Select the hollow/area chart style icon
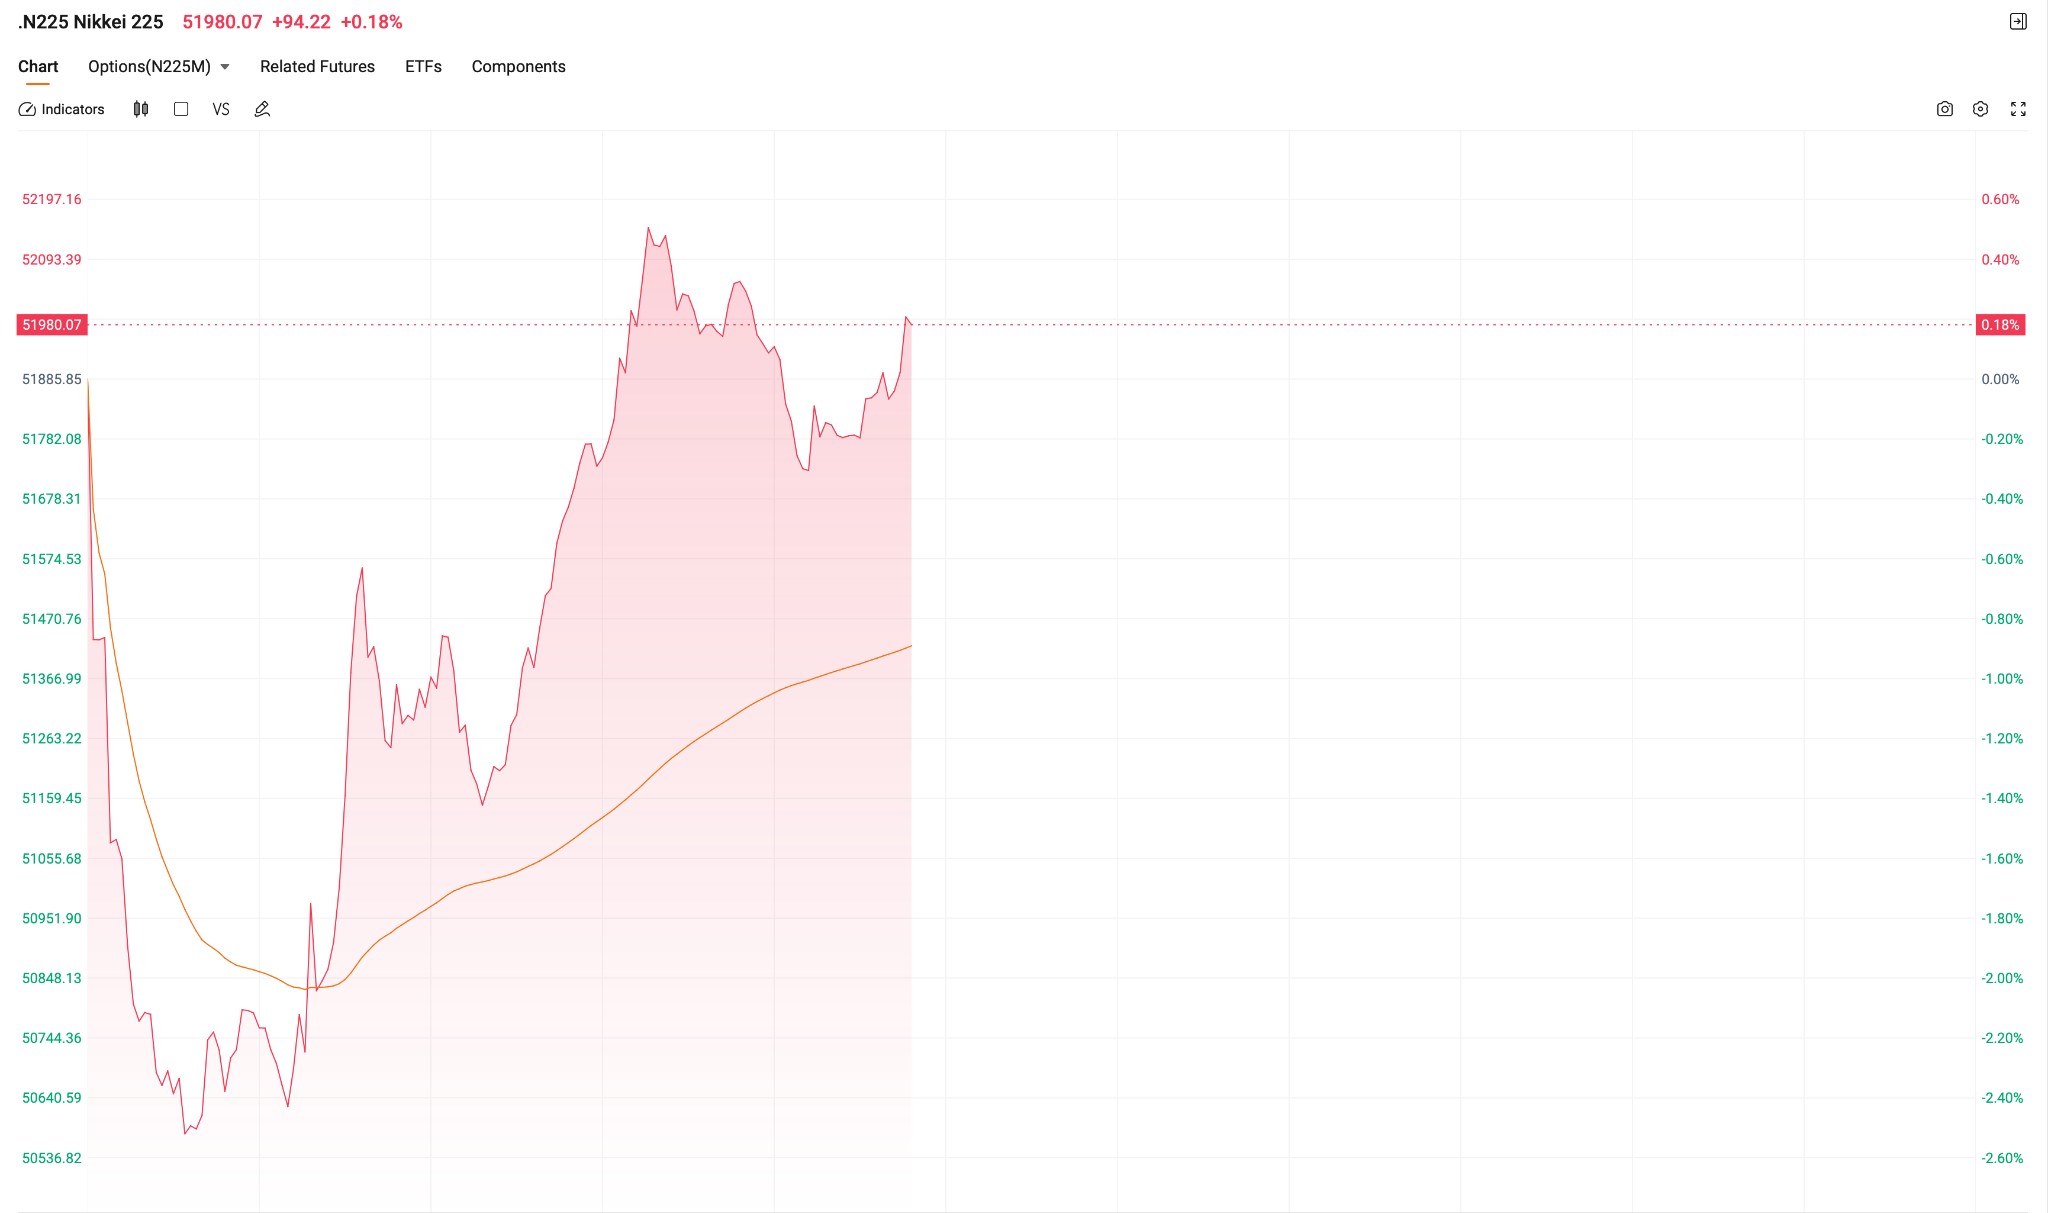2048x1213 pixels. point(181,109)
